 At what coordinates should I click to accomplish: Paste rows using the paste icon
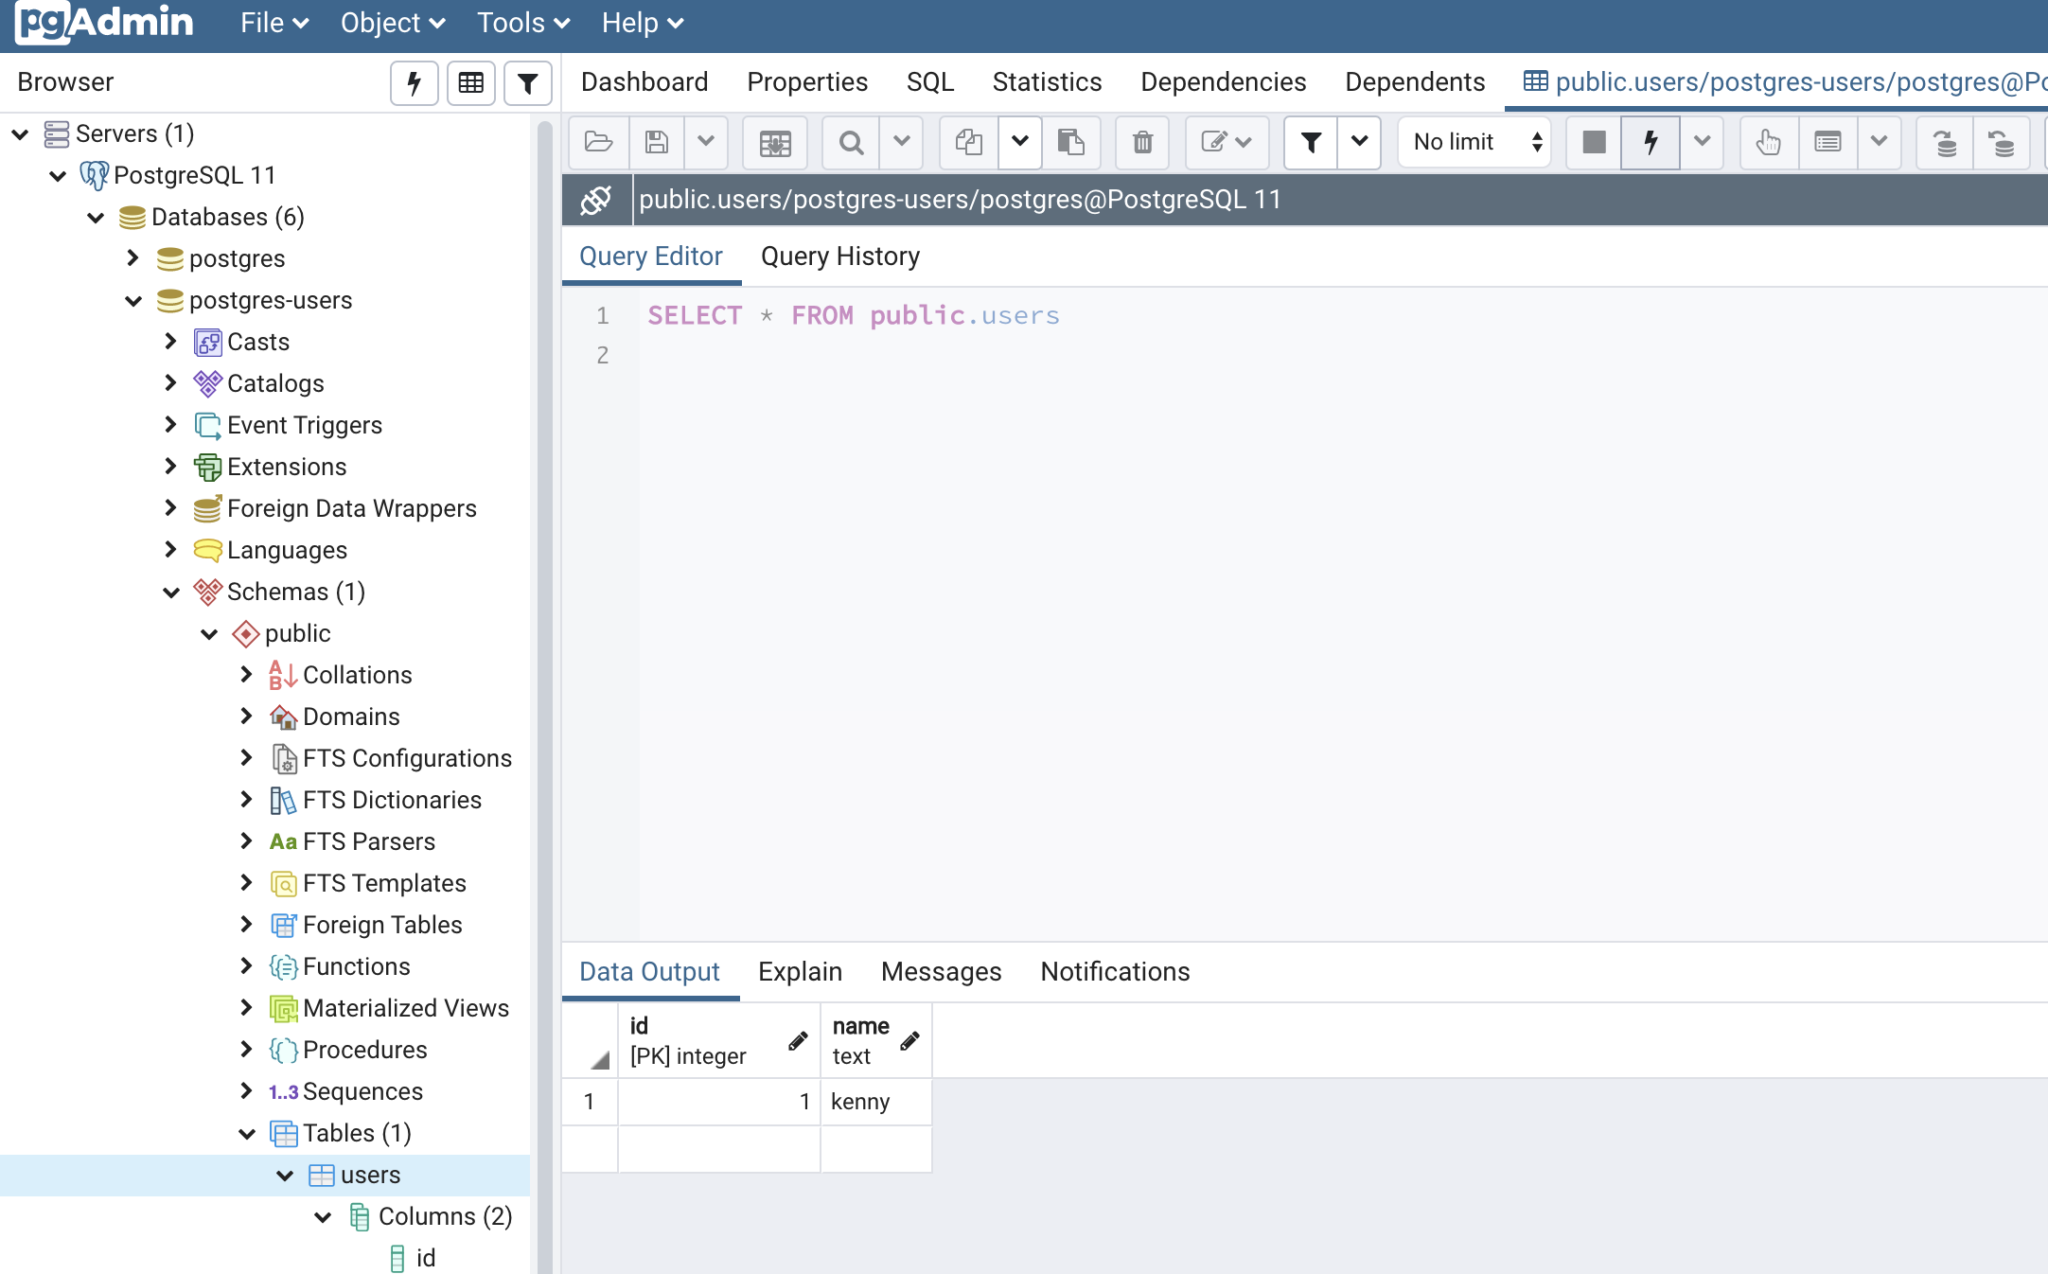pyautogui.click(x=1071, y=142)
